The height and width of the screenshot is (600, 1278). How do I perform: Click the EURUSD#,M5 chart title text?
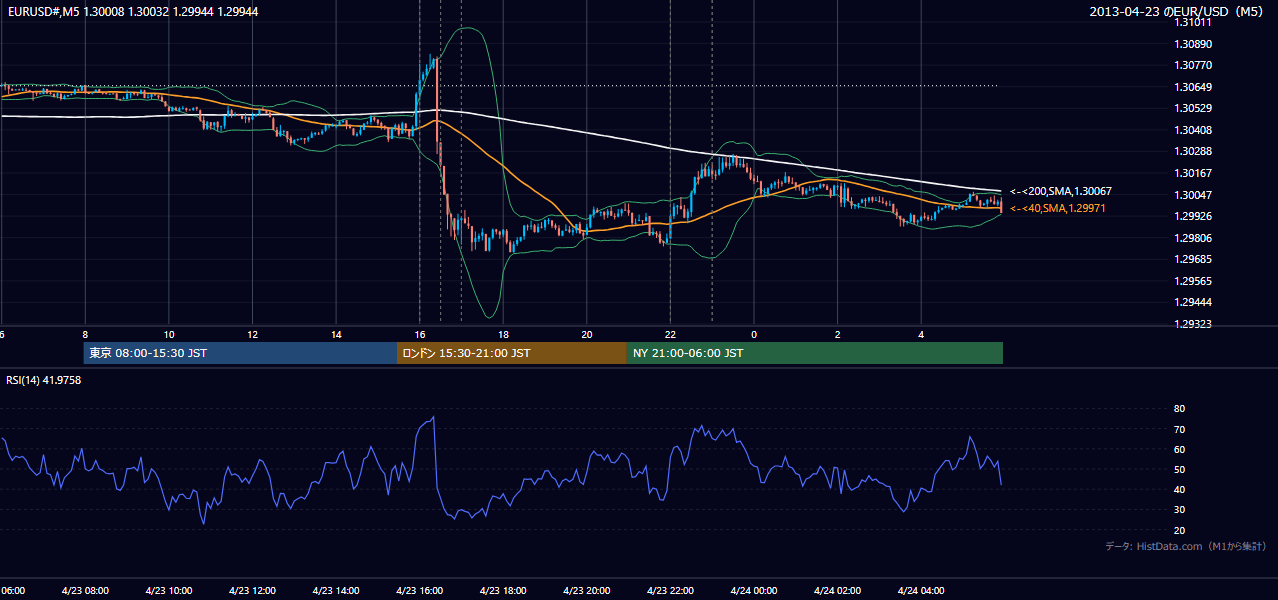pyautogui.click(x=132, y=12)
